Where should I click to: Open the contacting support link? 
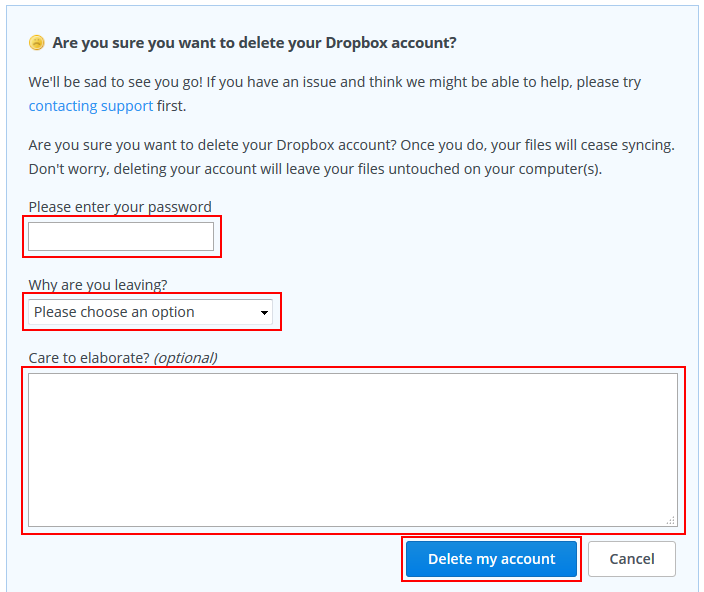[x=91, y=105]
